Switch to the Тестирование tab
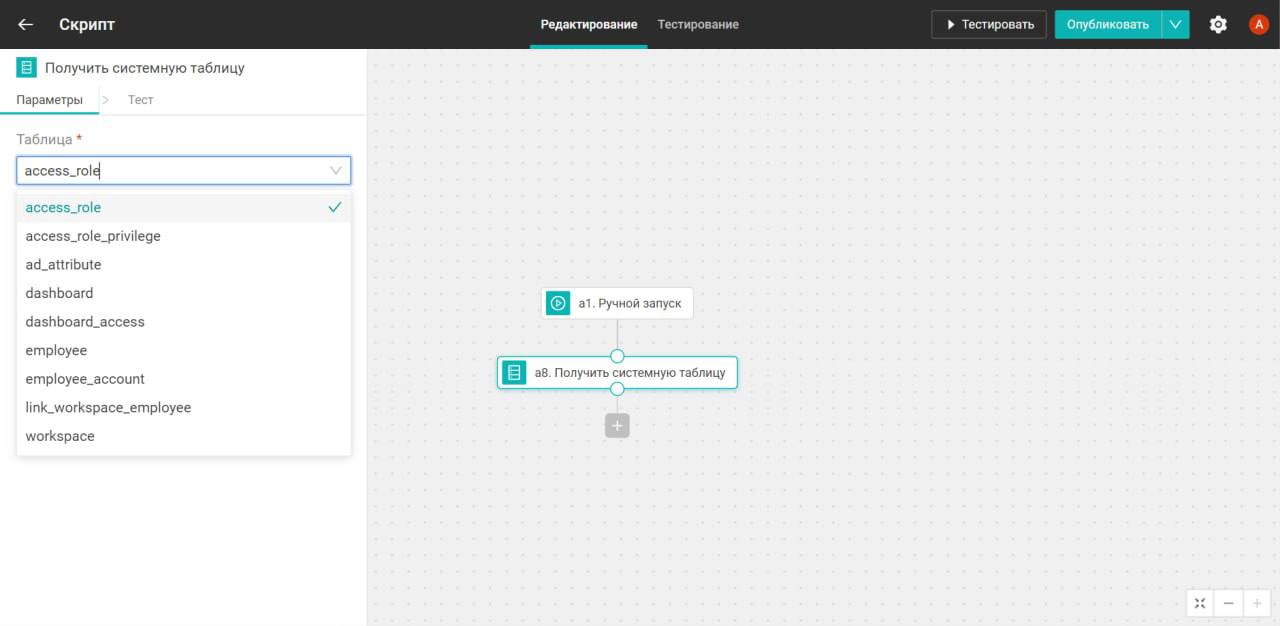The width and height of the screenshot is (1280, 626). pyautogui.click(x=698, y=24)
